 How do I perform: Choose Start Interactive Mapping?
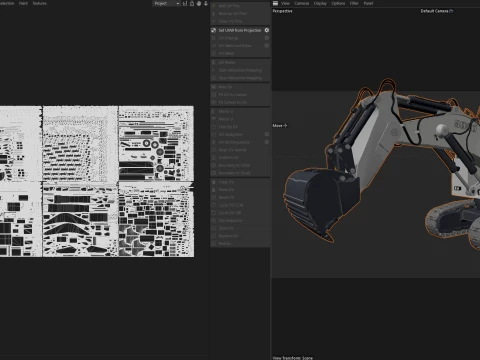(240, 70)
